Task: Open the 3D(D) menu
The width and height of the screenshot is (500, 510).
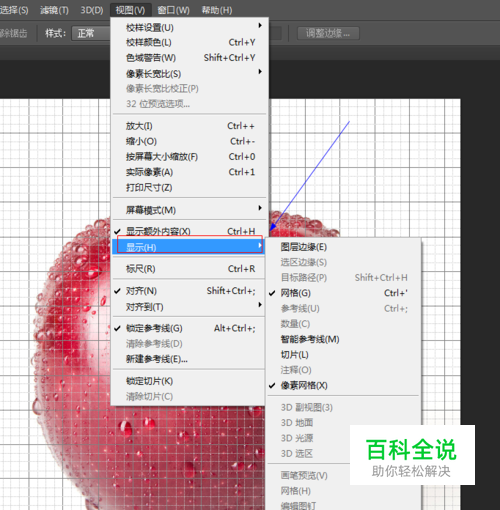Action: 92,10
